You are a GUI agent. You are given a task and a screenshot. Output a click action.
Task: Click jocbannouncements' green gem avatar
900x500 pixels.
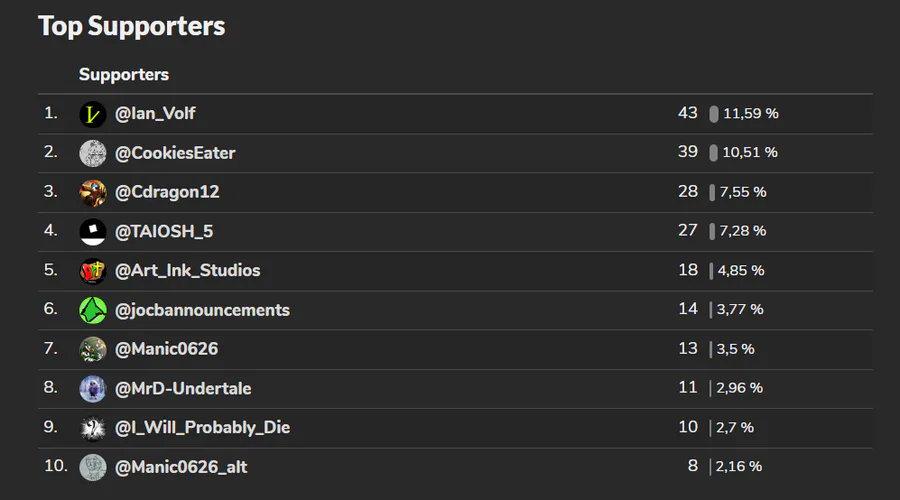point(92,311)
